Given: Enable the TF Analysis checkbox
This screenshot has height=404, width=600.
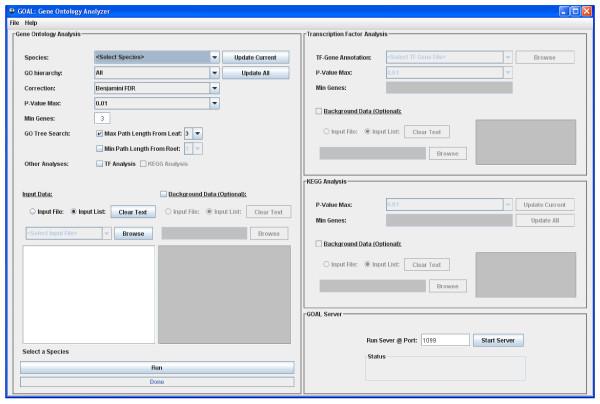Looking at the screenshot, I should [x=99, y=163].
